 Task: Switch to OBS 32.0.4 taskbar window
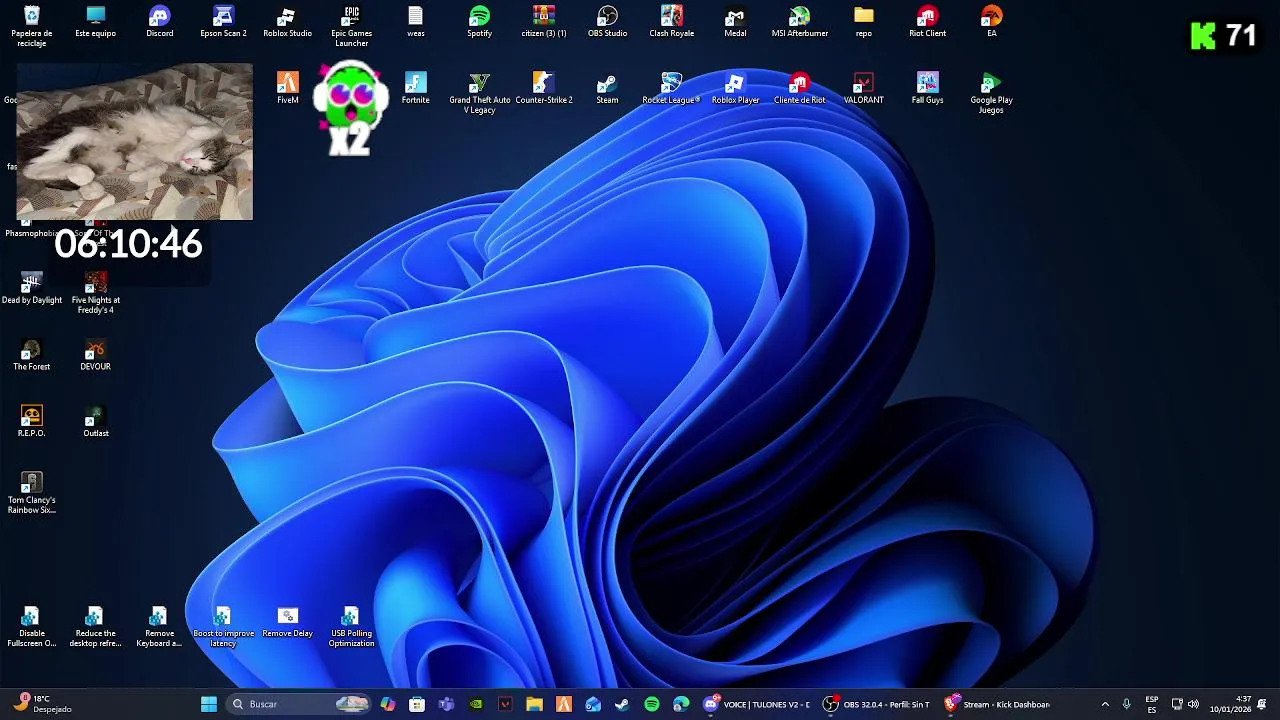[x=877, y=704]
